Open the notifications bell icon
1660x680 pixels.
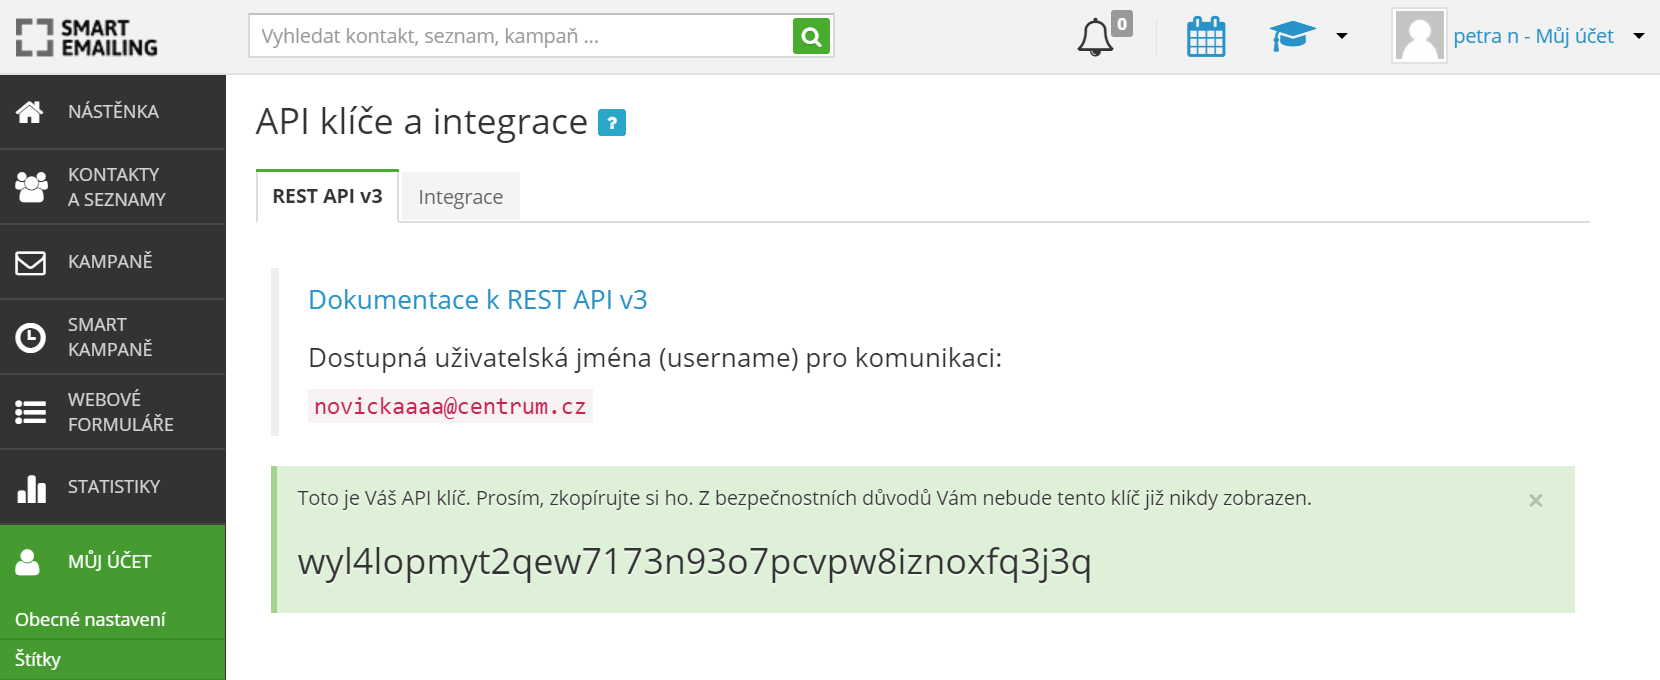(1095, 37)
